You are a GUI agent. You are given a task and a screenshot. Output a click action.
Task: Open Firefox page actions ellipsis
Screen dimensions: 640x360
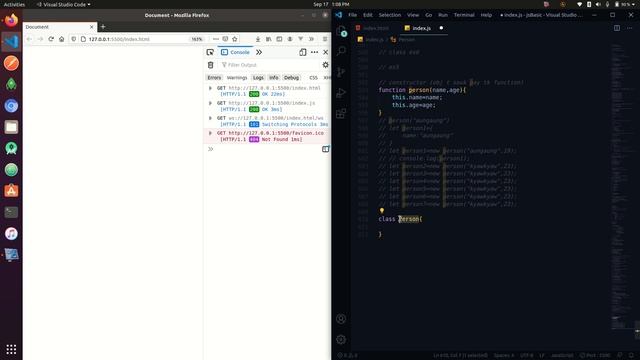[x=216, y=39]
